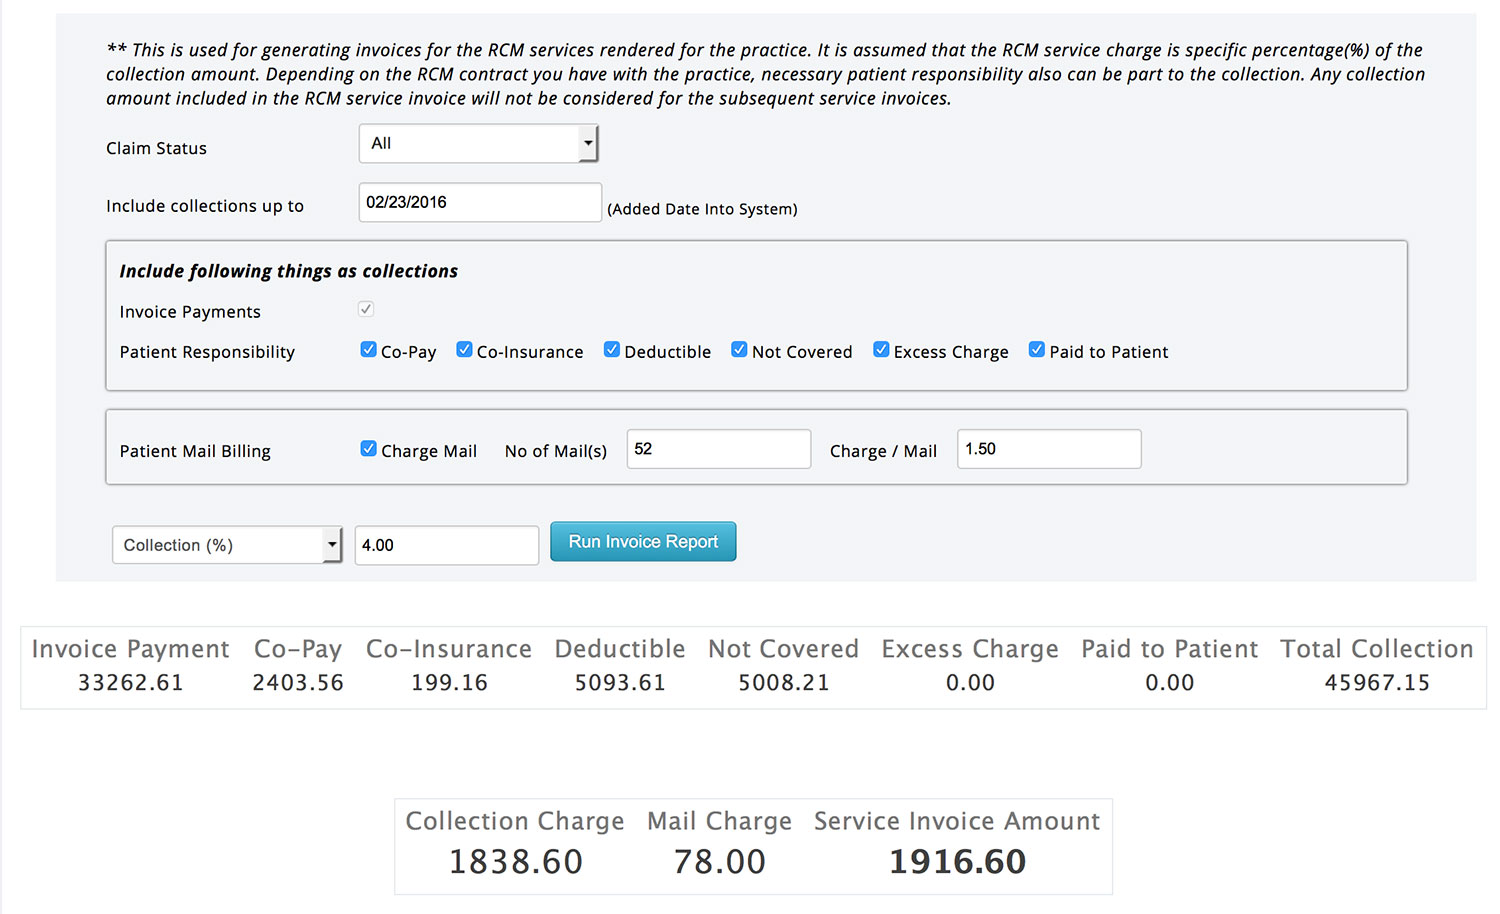The image size is (1500, 914).
Task: Toggle the Not Covered checkbox
Action: click(739, 350)
